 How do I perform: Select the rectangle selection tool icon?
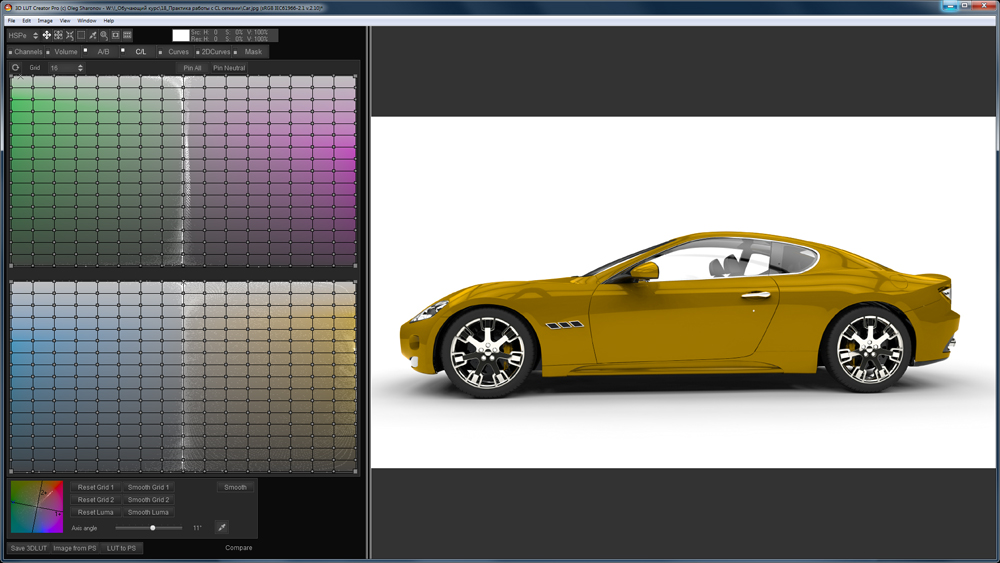point(81,35)
